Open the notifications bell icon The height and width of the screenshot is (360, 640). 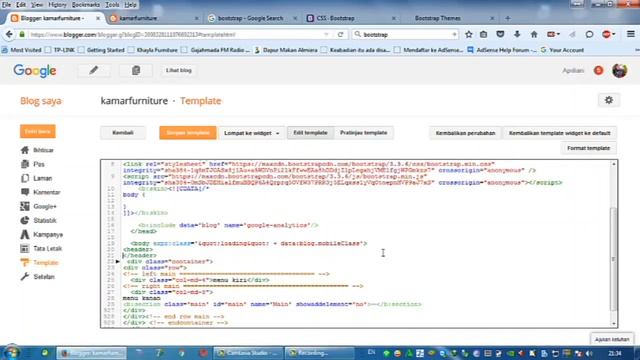coord(598,71)
